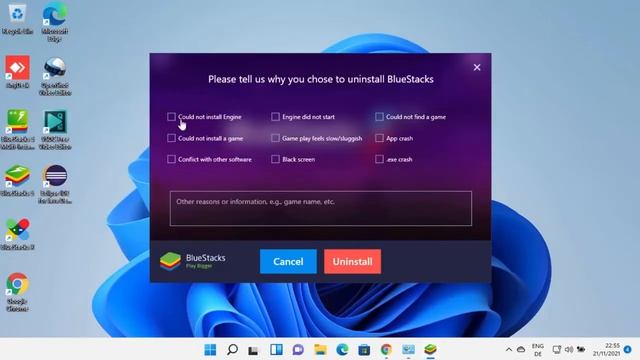640x360 pixels.
Task: Click the BlueStacks logo in dialog footer
Action: (171, 261)
